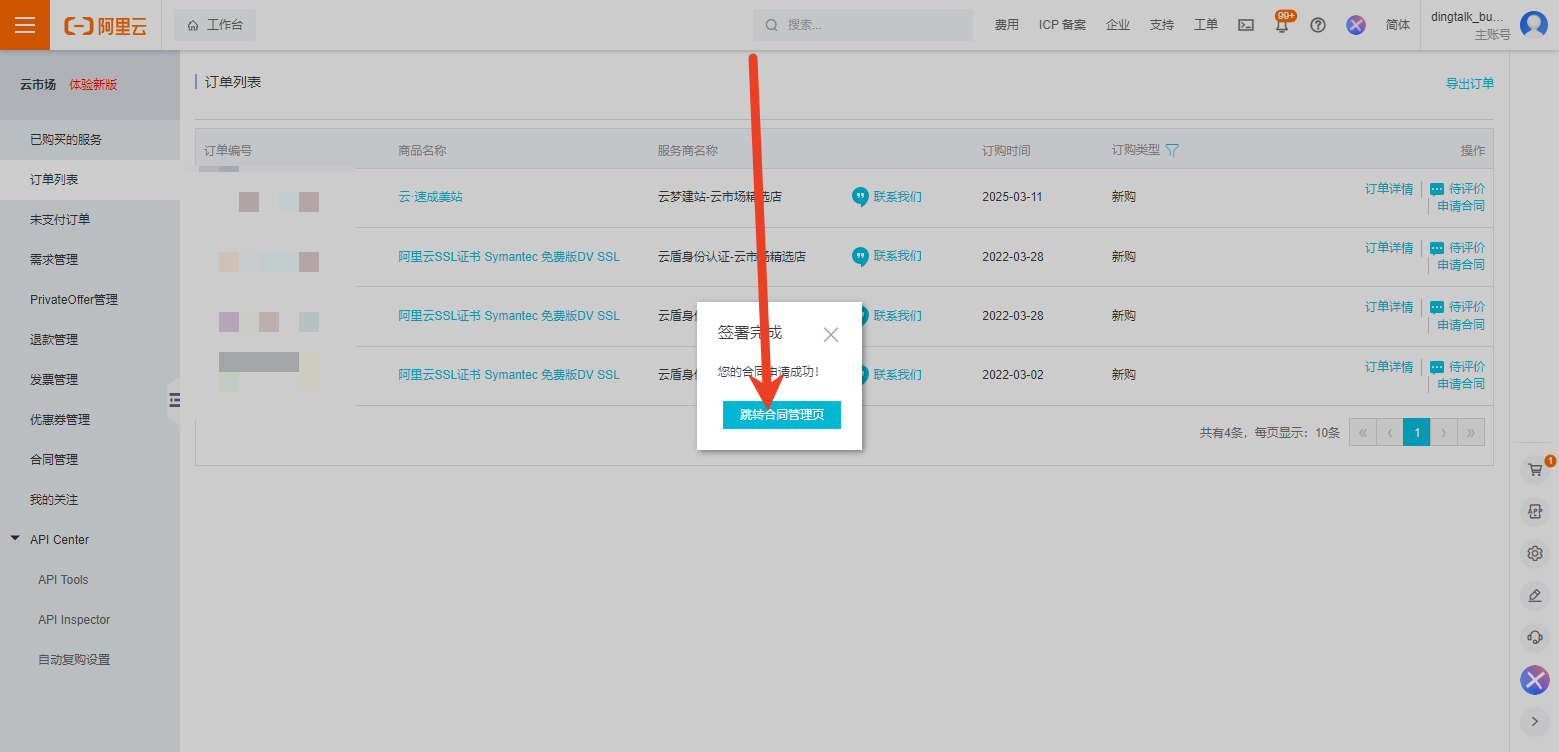Open the floating AI assistant icon
This screenshot has width=1559, height=752.
1535,680
